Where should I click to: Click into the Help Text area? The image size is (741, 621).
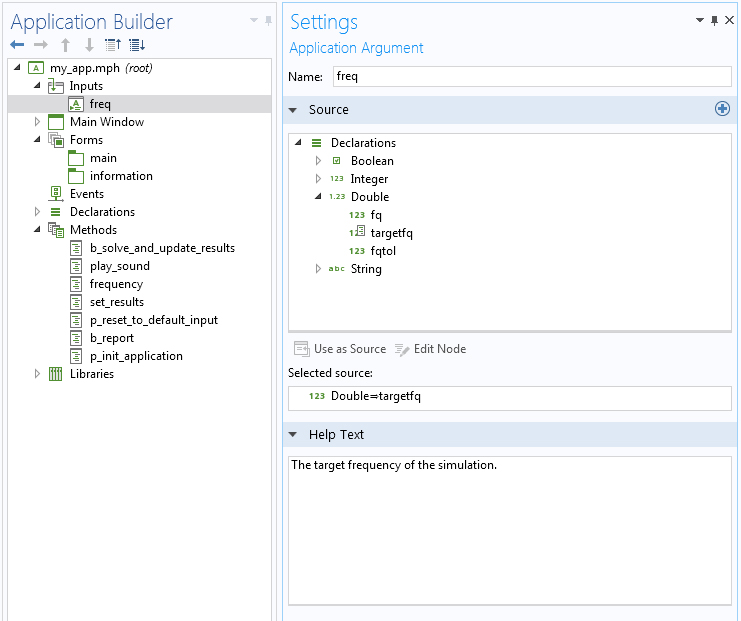(x=510, y=530)
